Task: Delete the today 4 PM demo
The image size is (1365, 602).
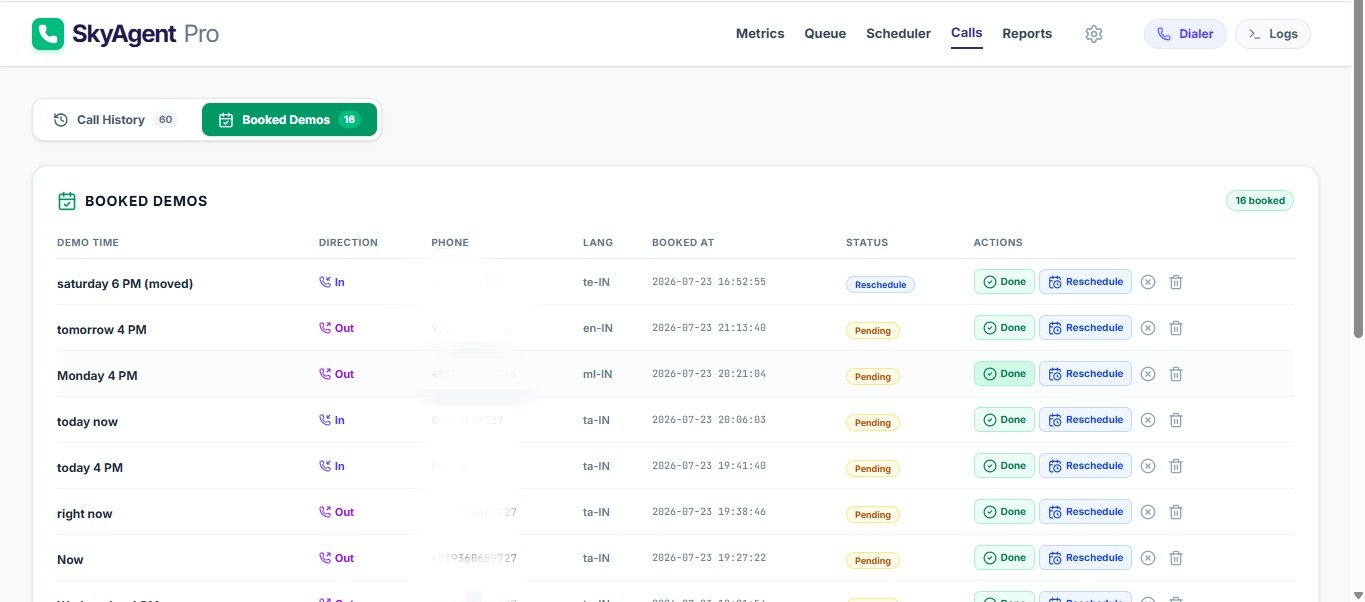Action: [1176, 466]
